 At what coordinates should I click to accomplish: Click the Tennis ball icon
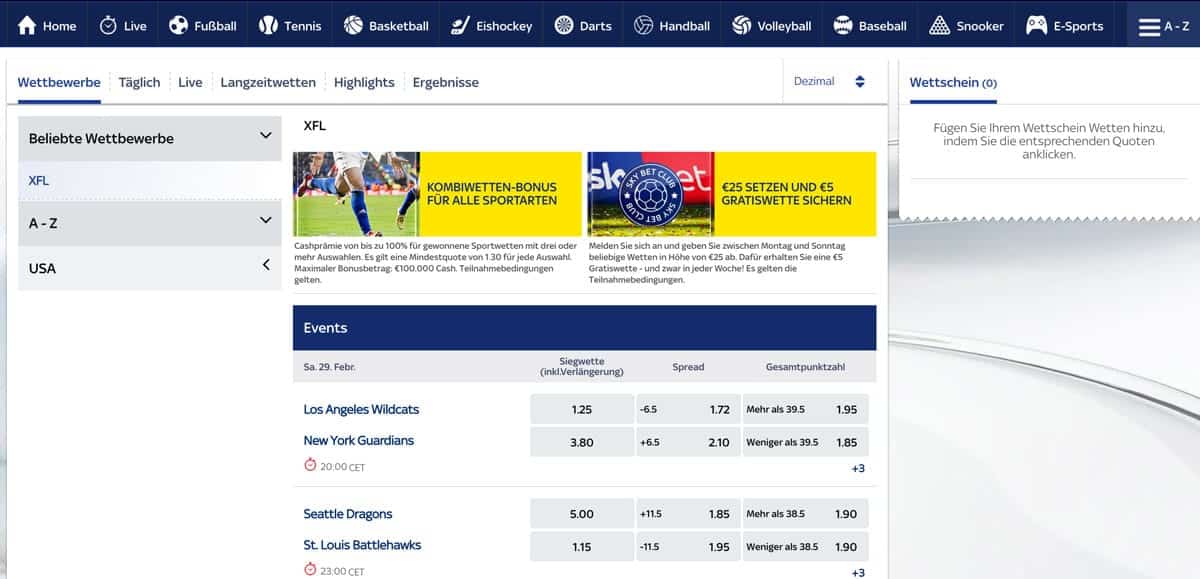(268, 26)
